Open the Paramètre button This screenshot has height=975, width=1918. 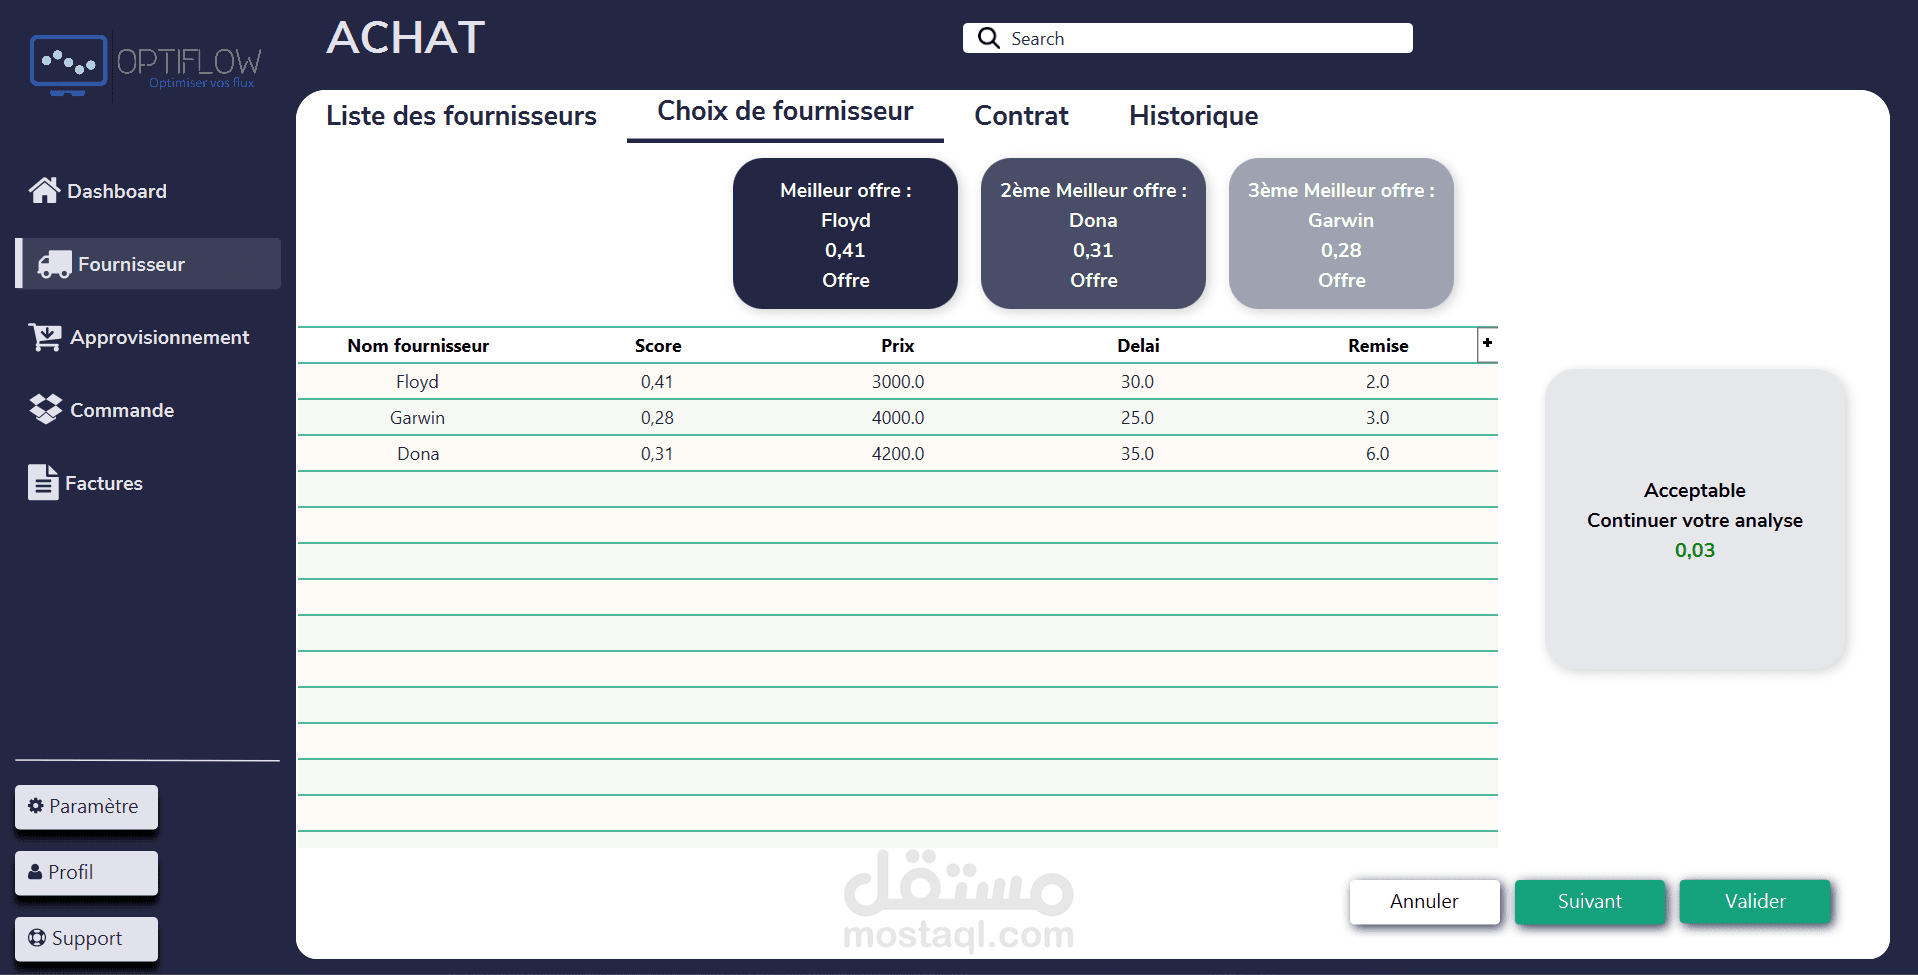click(86, 806)
